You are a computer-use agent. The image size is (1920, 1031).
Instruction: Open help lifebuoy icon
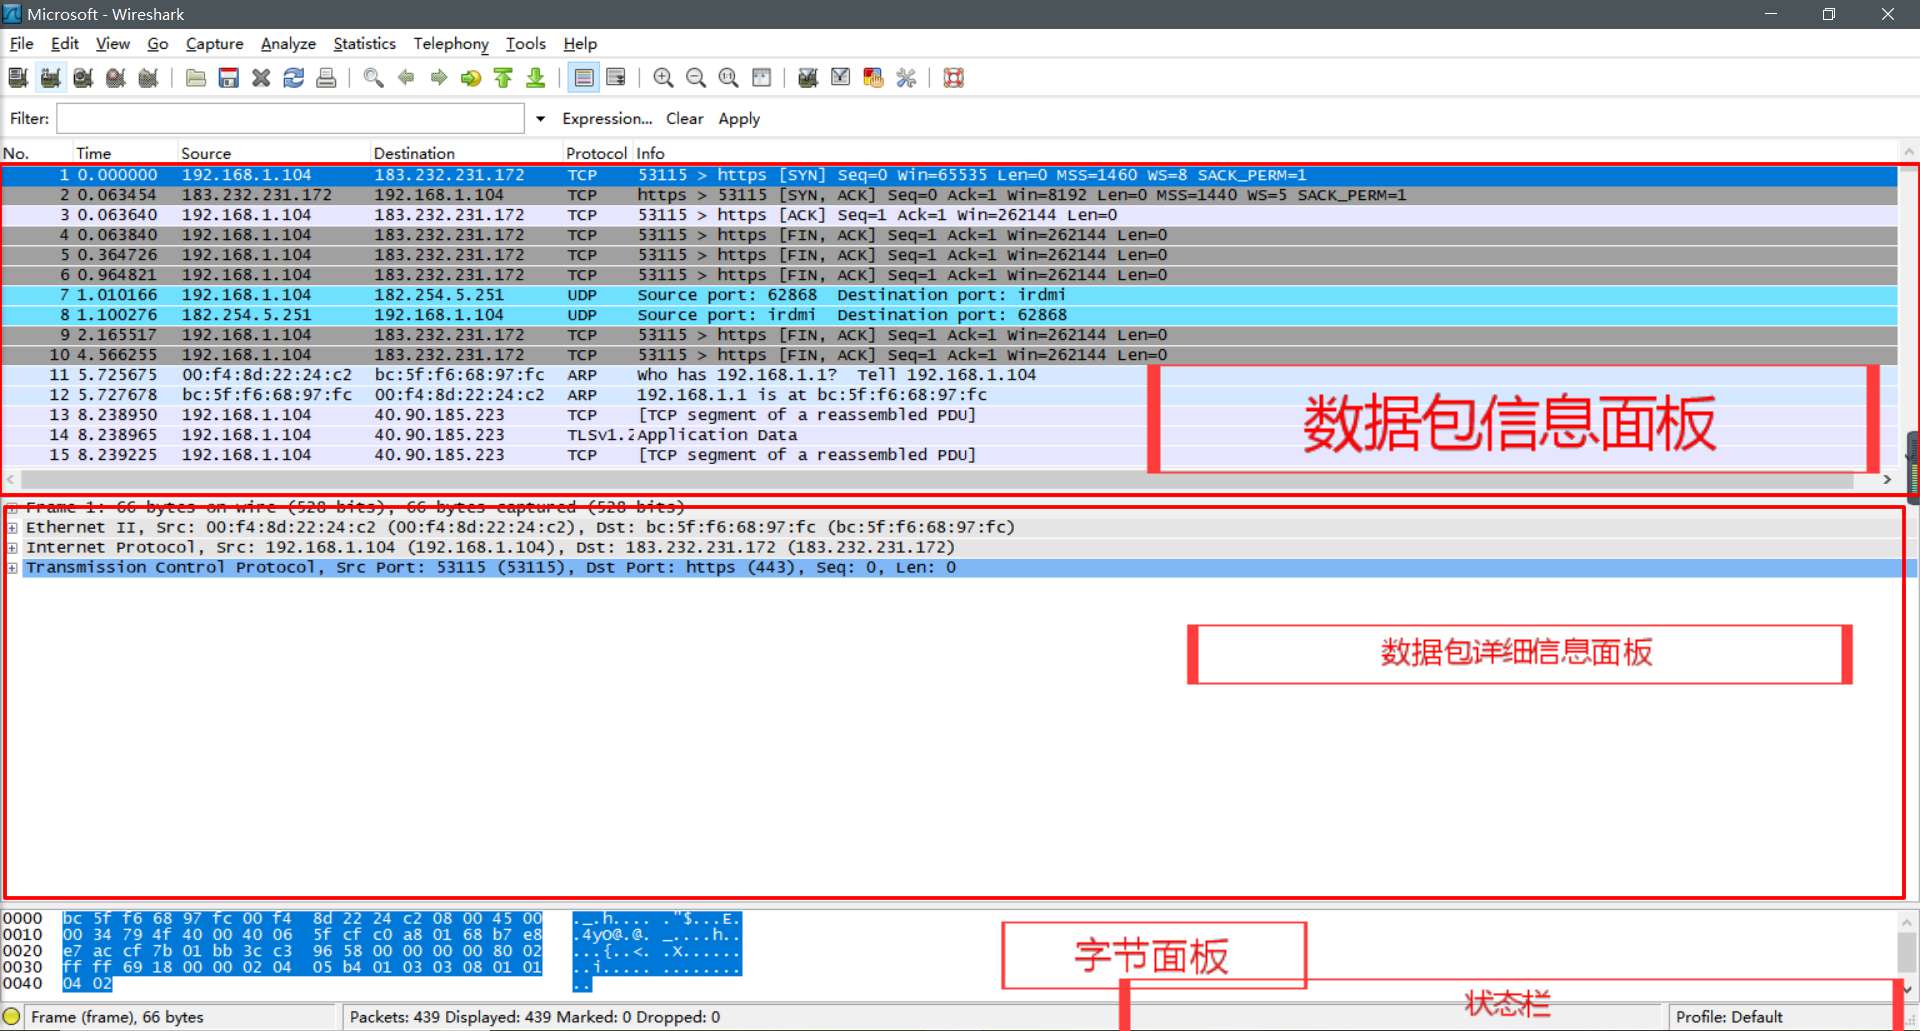tap(954, 78)
